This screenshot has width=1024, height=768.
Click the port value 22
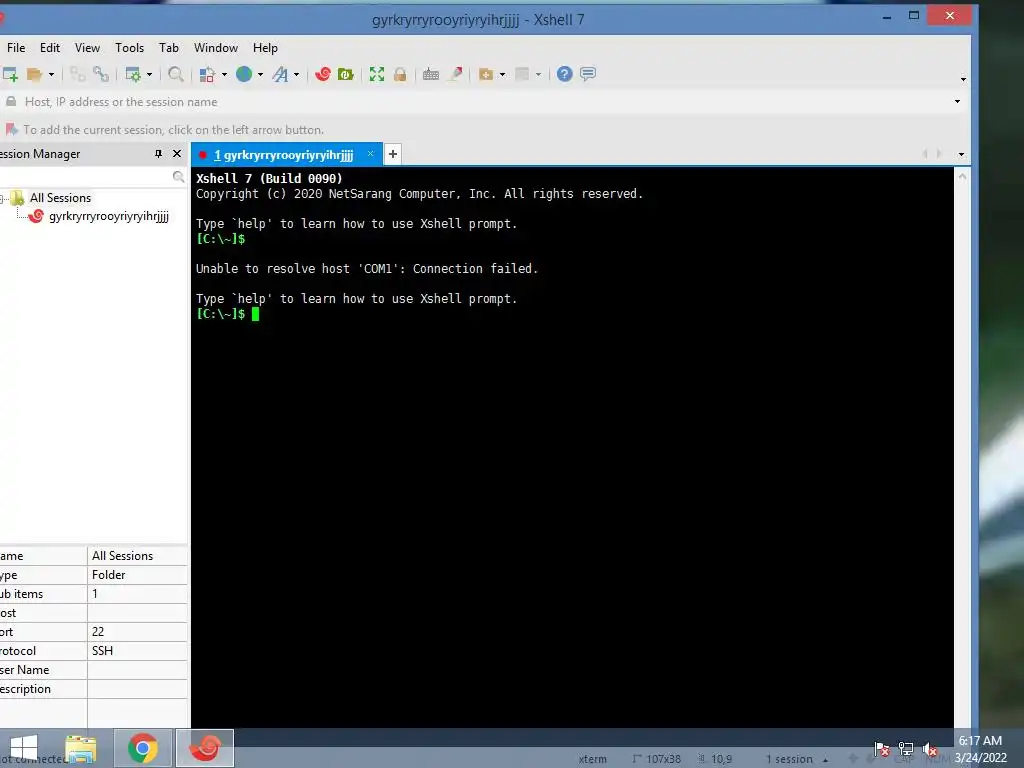pos(98,632)
